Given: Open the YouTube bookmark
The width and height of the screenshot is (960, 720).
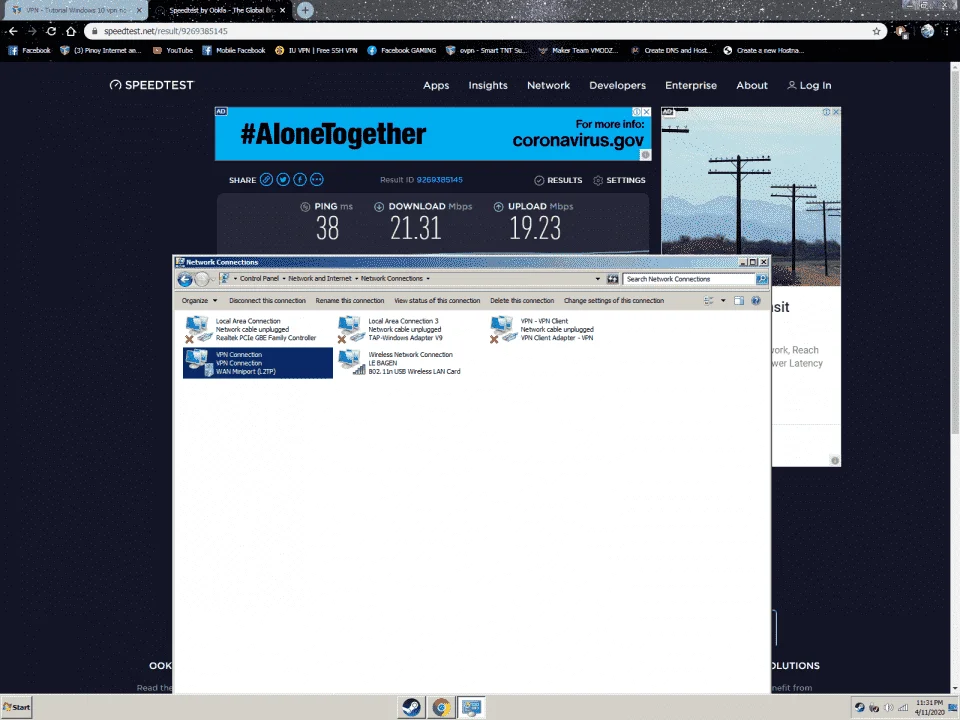Looking at the screenshot, I should [173, 50].
